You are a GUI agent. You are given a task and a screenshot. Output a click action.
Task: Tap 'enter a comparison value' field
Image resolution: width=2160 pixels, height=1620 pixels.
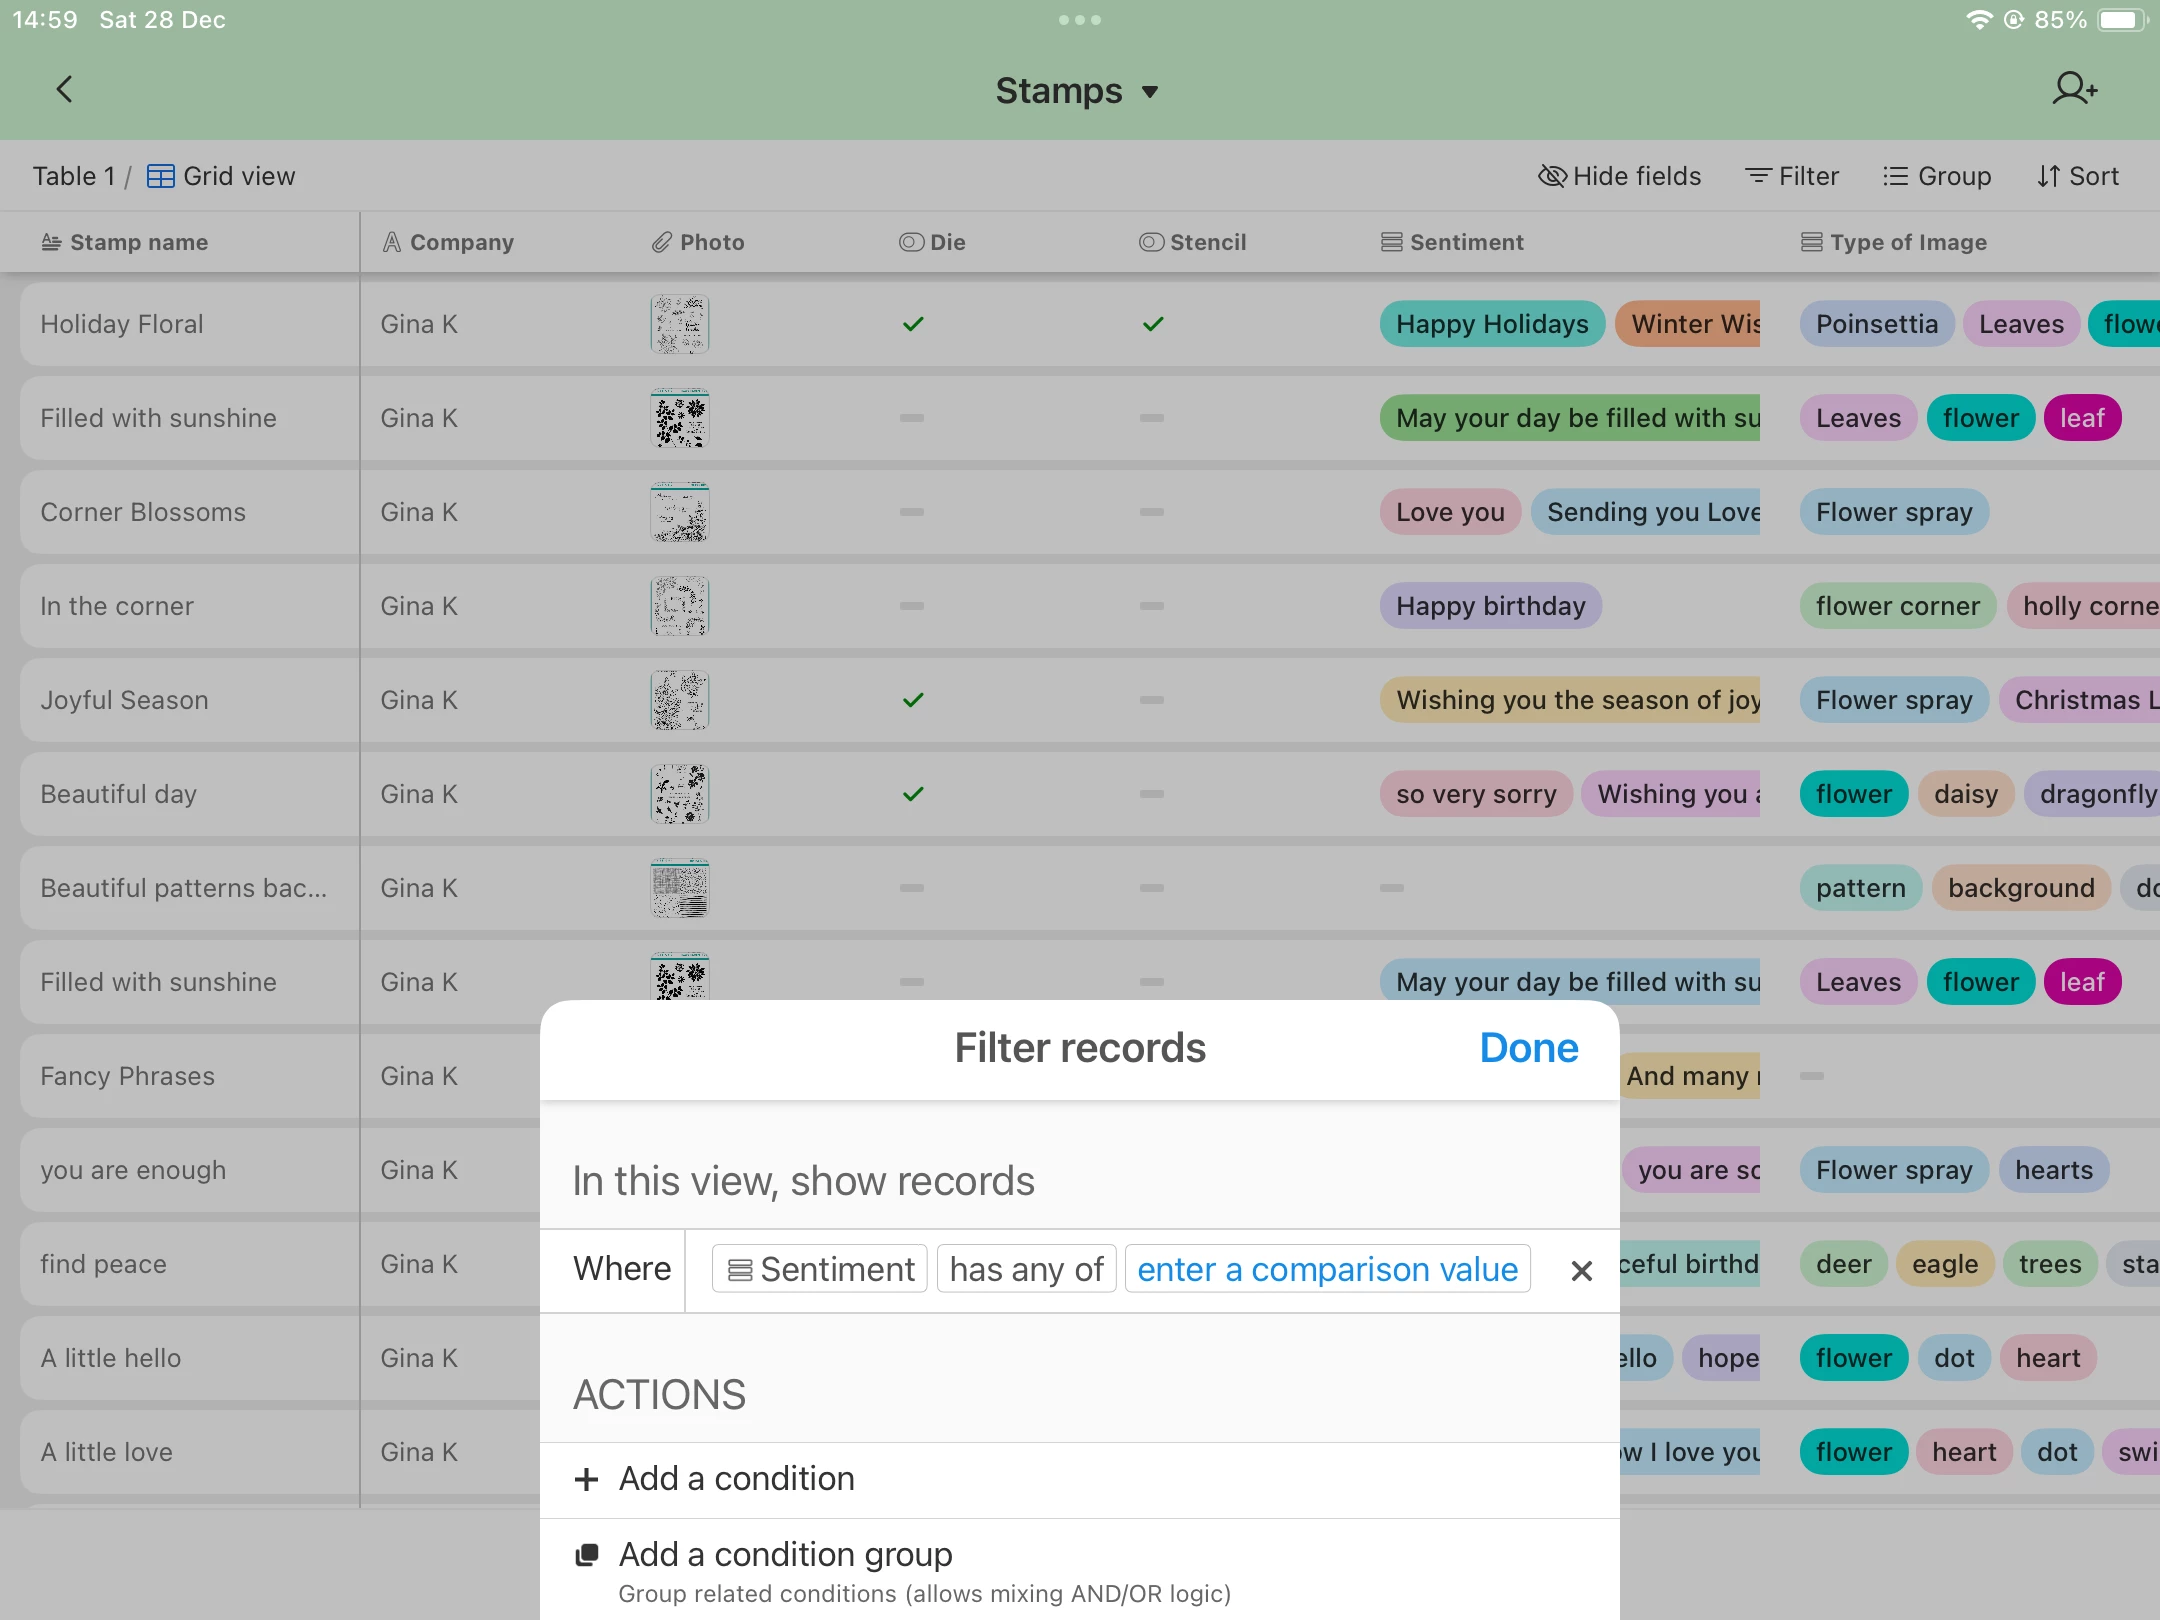tap(1327, 1269)
